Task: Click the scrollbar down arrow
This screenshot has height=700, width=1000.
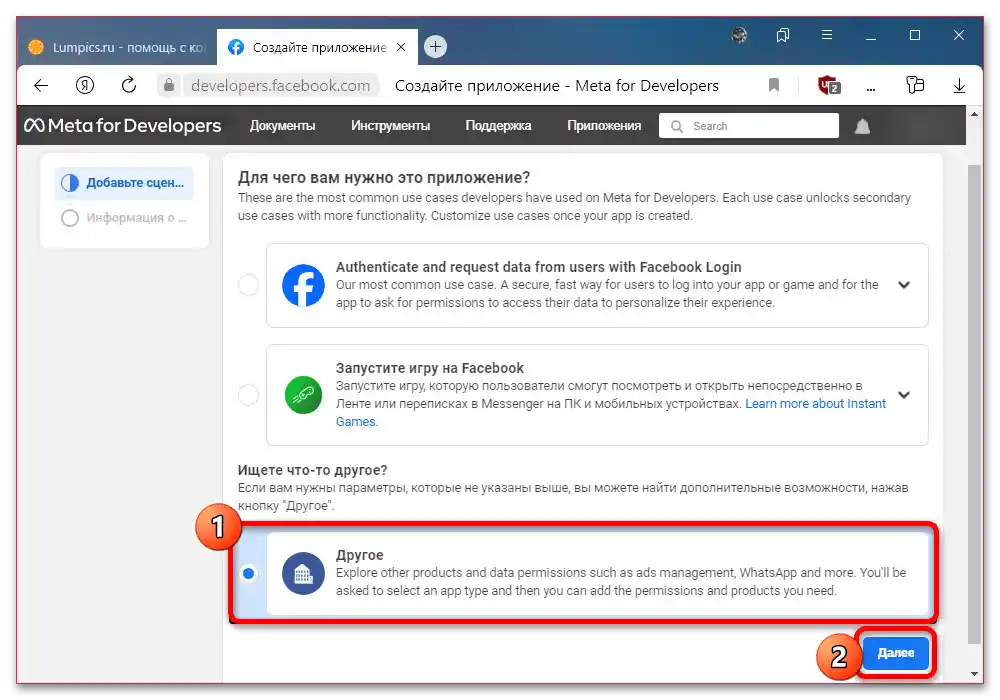Action: pyautogui.click(x=974, y=673)
